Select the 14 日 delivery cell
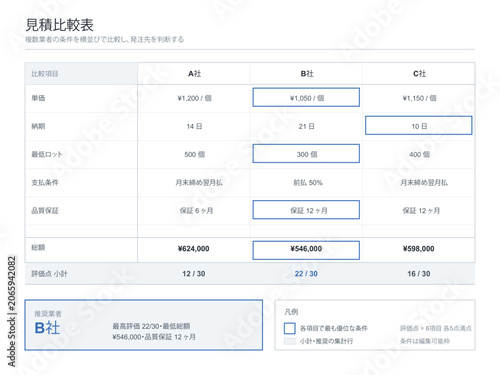 (x=194, y=126)
